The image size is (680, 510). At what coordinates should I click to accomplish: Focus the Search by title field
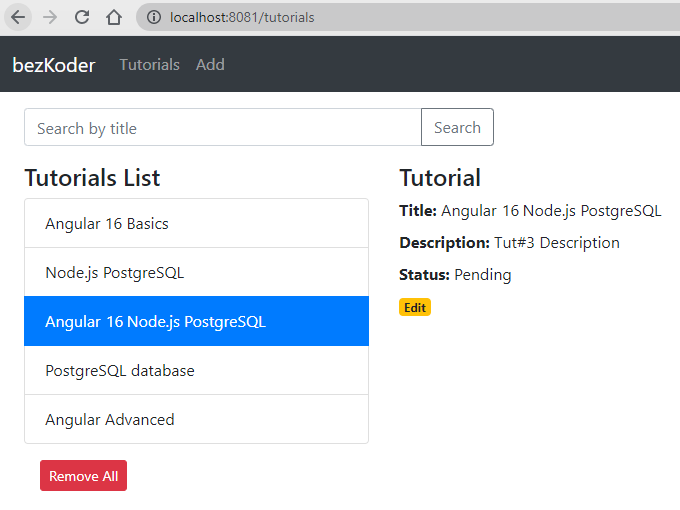click(223, 128)
